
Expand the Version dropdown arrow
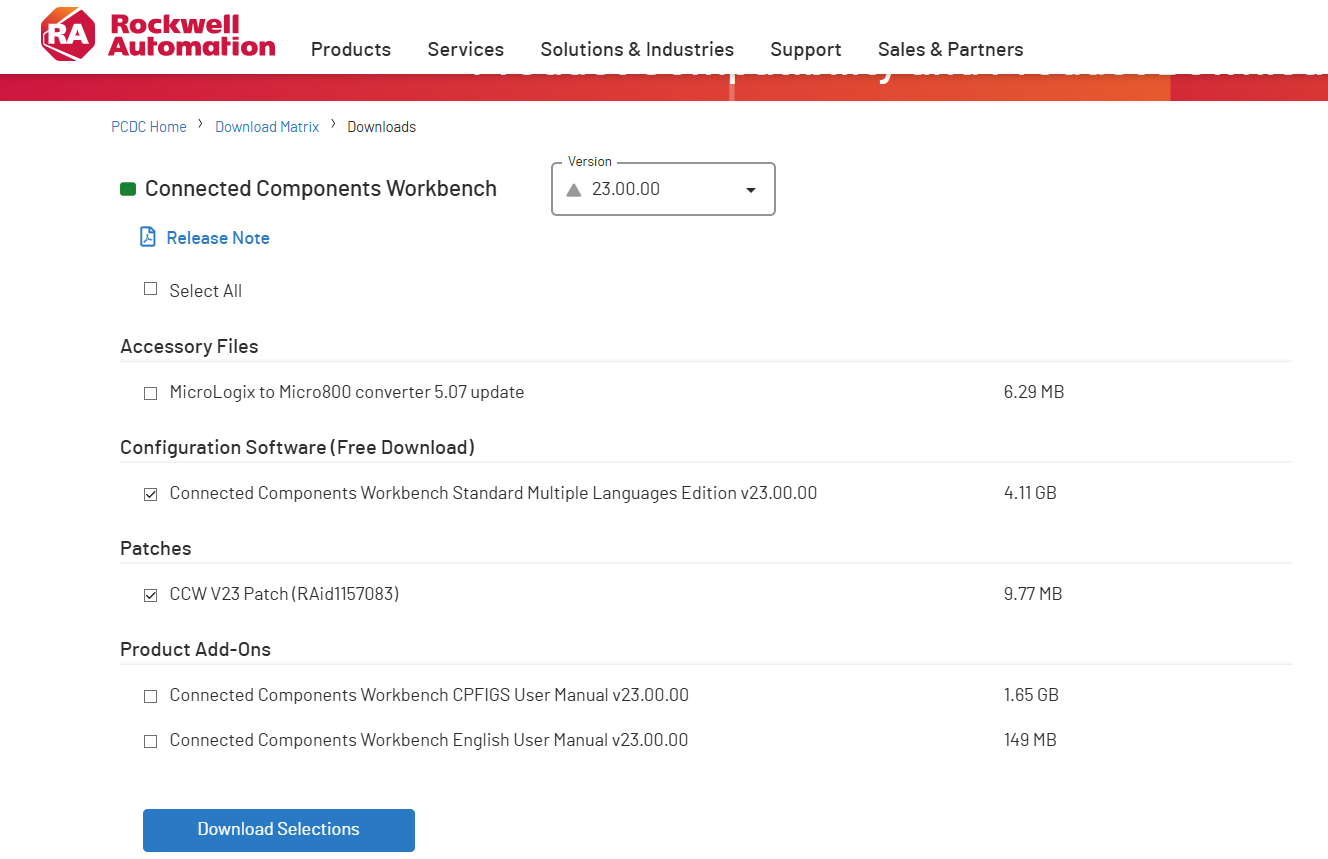[751, 190]
